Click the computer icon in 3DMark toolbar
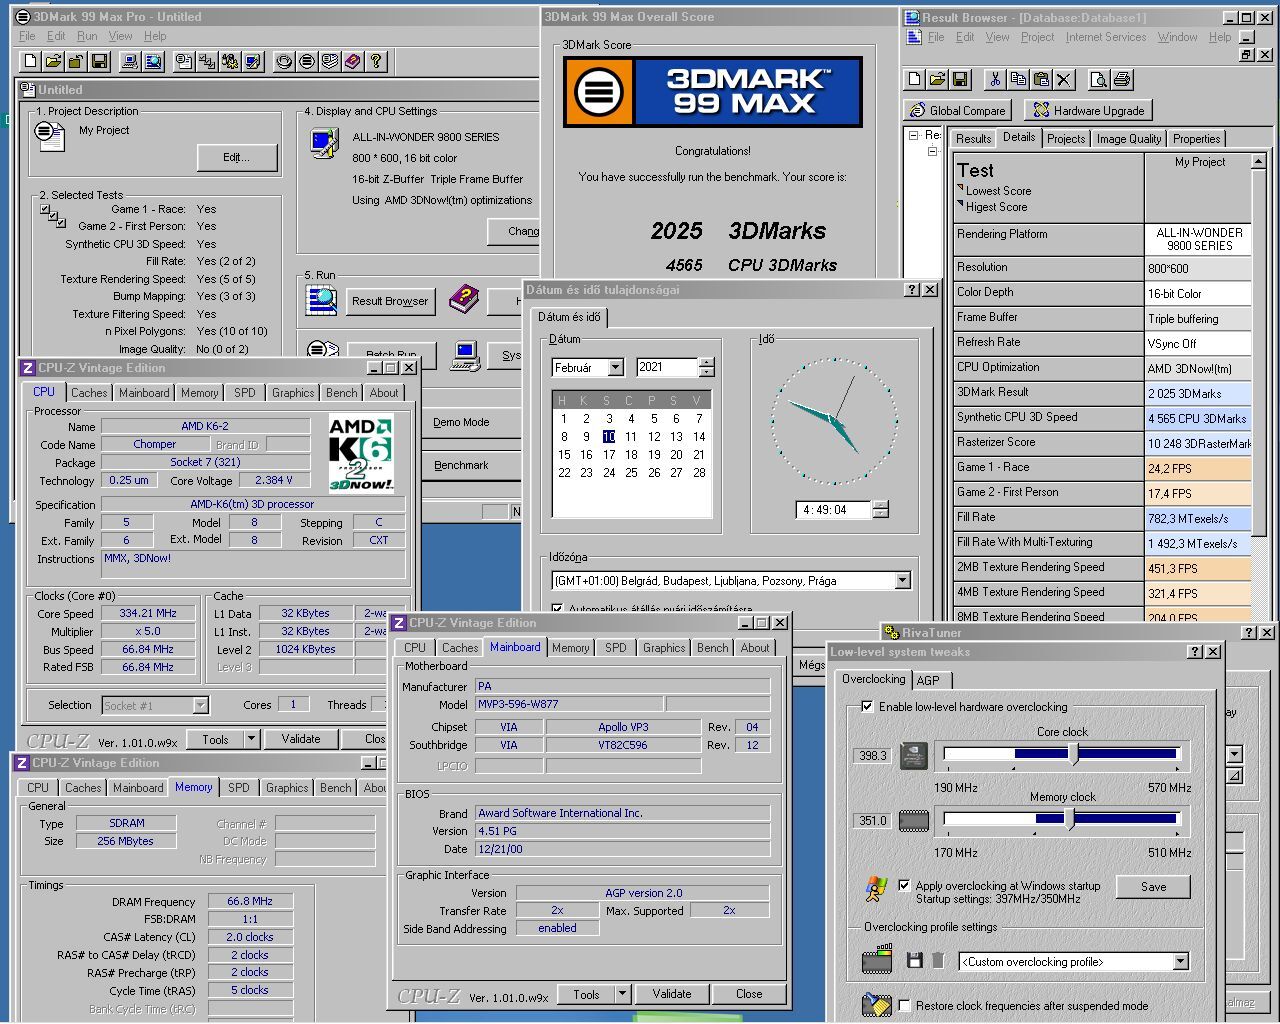 coord(129,62)
